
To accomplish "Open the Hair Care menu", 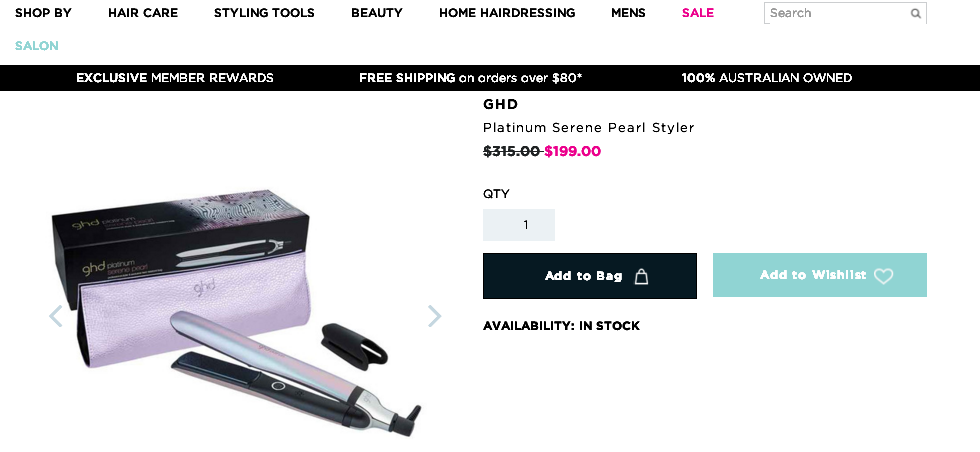I will point(143,13).
